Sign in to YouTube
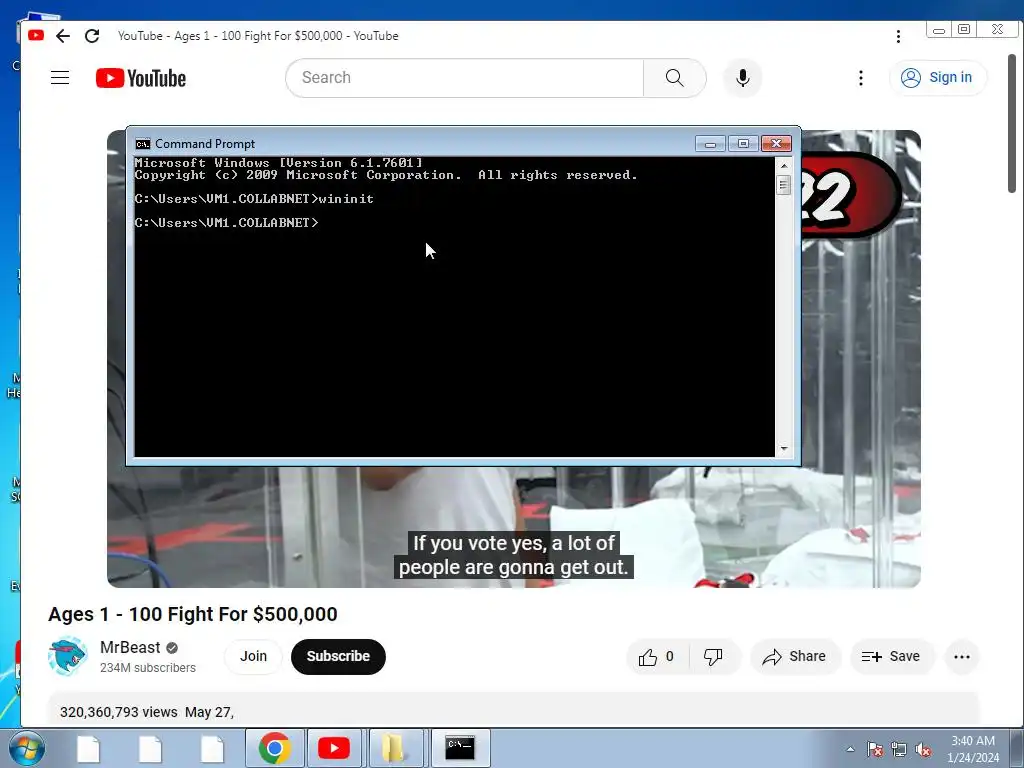Screen dimensions: 1024x768 pos(937,78)
